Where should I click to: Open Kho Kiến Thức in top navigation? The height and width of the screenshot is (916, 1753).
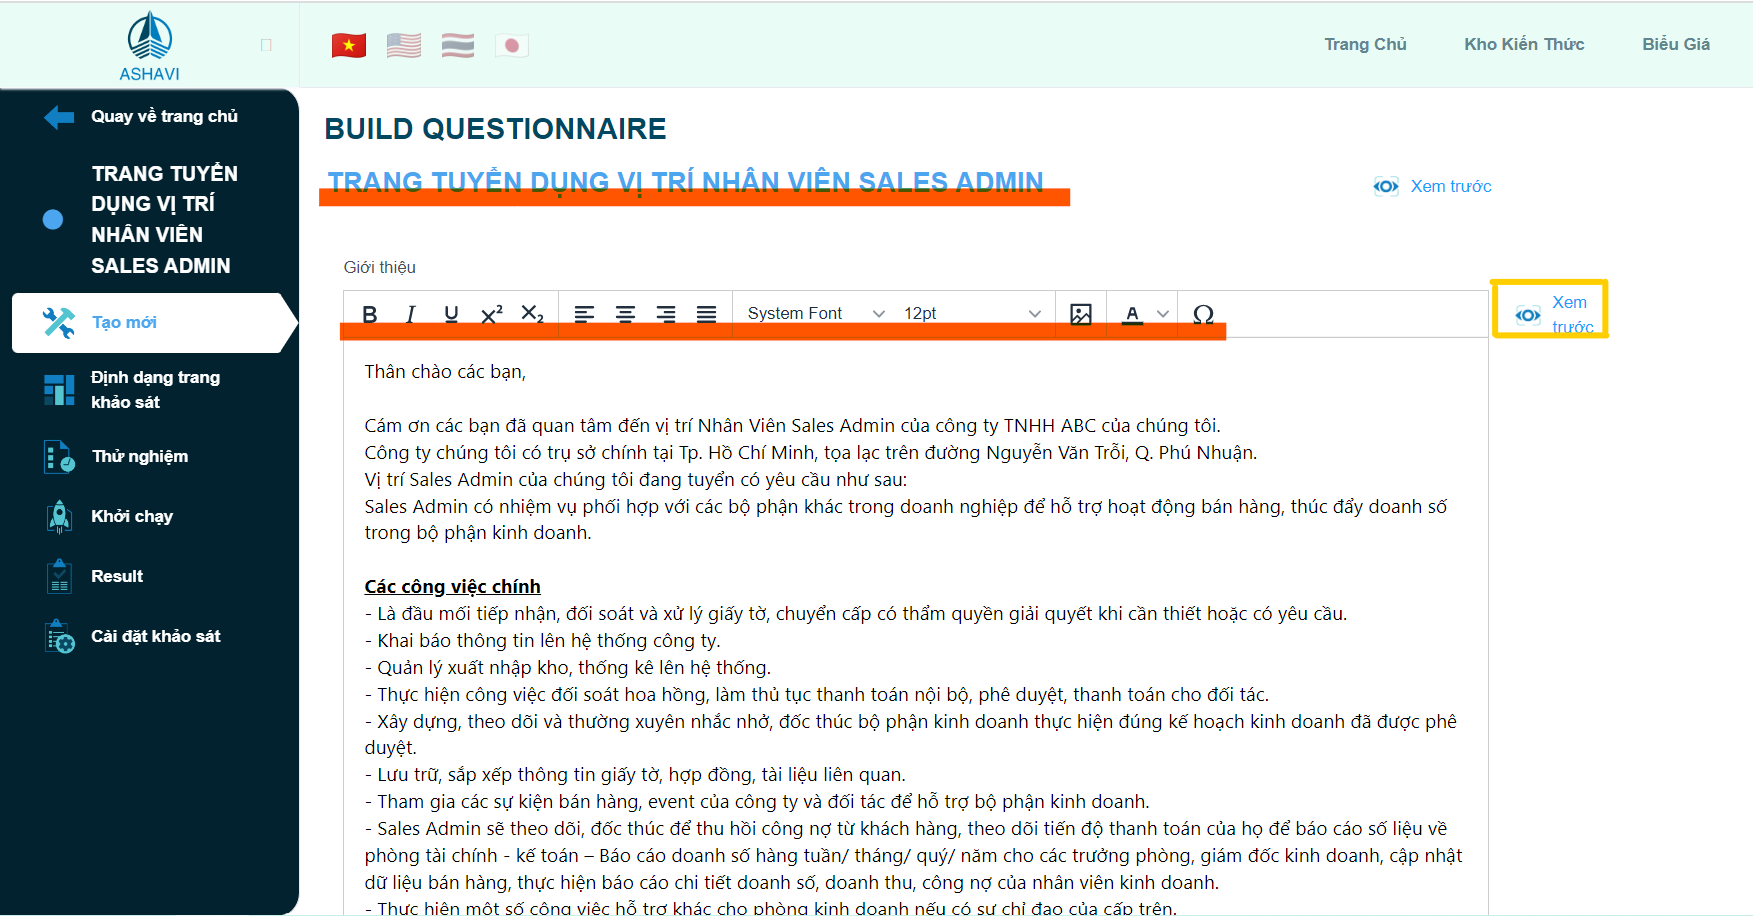coord(1524,44)
